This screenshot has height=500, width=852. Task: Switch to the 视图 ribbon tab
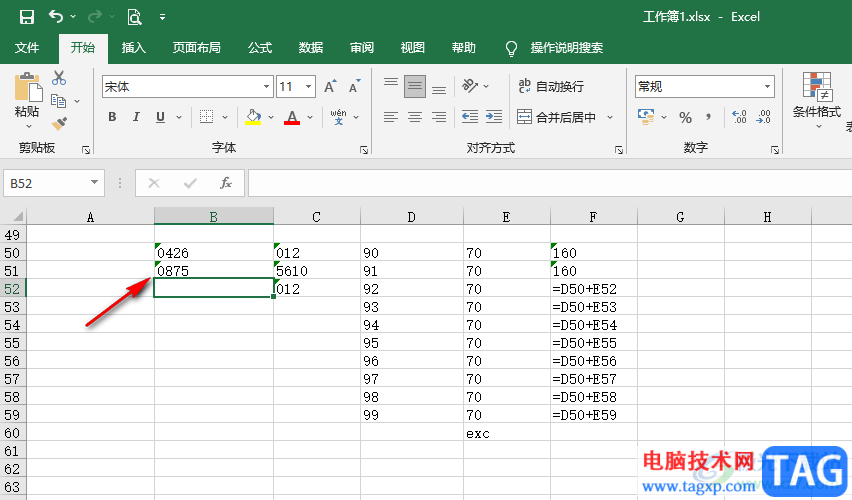click(412, 48)
